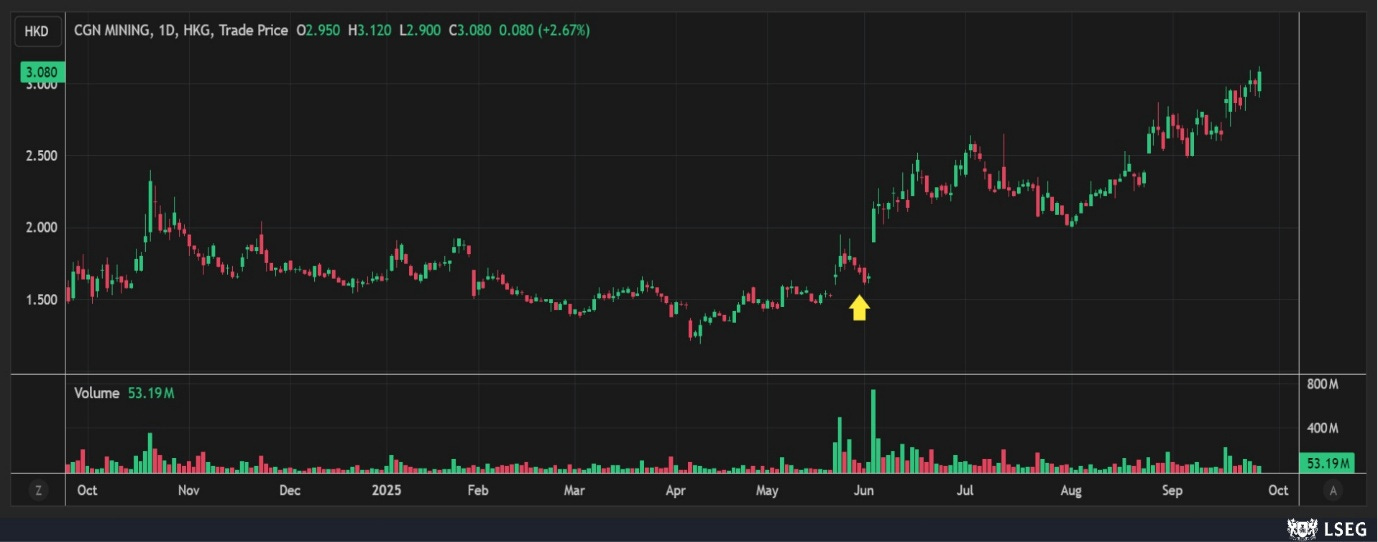Click the Jun label on time axis
This screenshot has width=1378, height=542.
pos(865,491)
